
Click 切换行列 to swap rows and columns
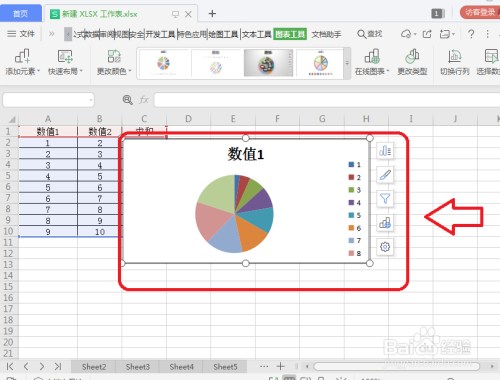455,62
